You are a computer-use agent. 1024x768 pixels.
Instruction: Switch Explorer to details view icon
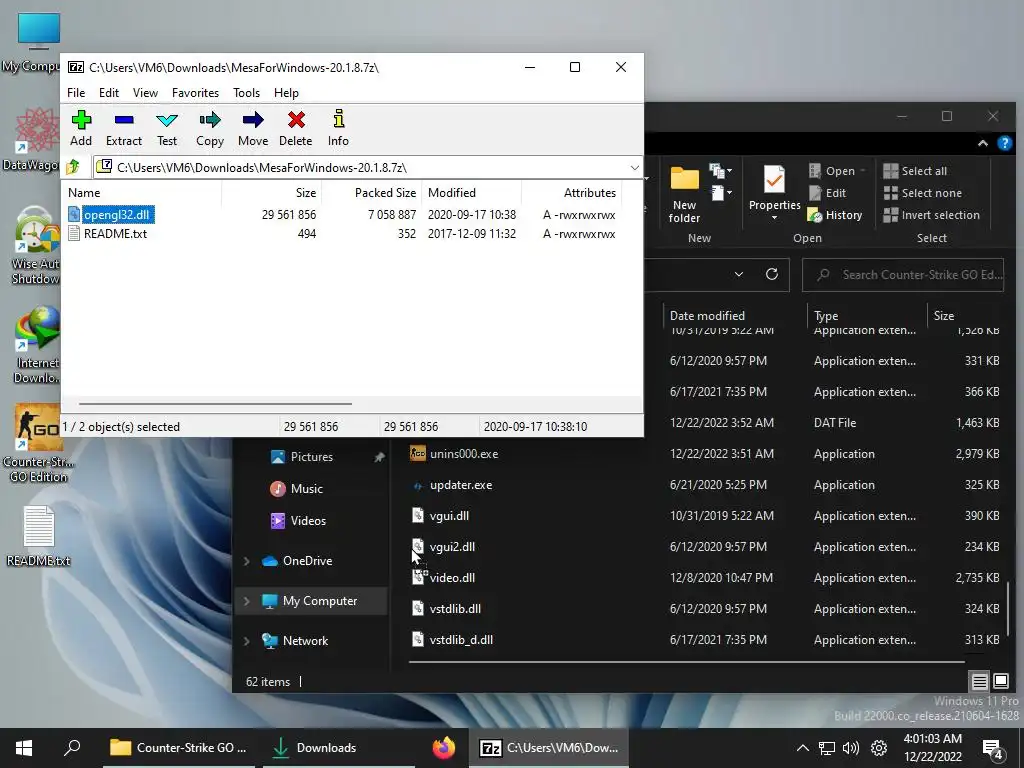980,682
